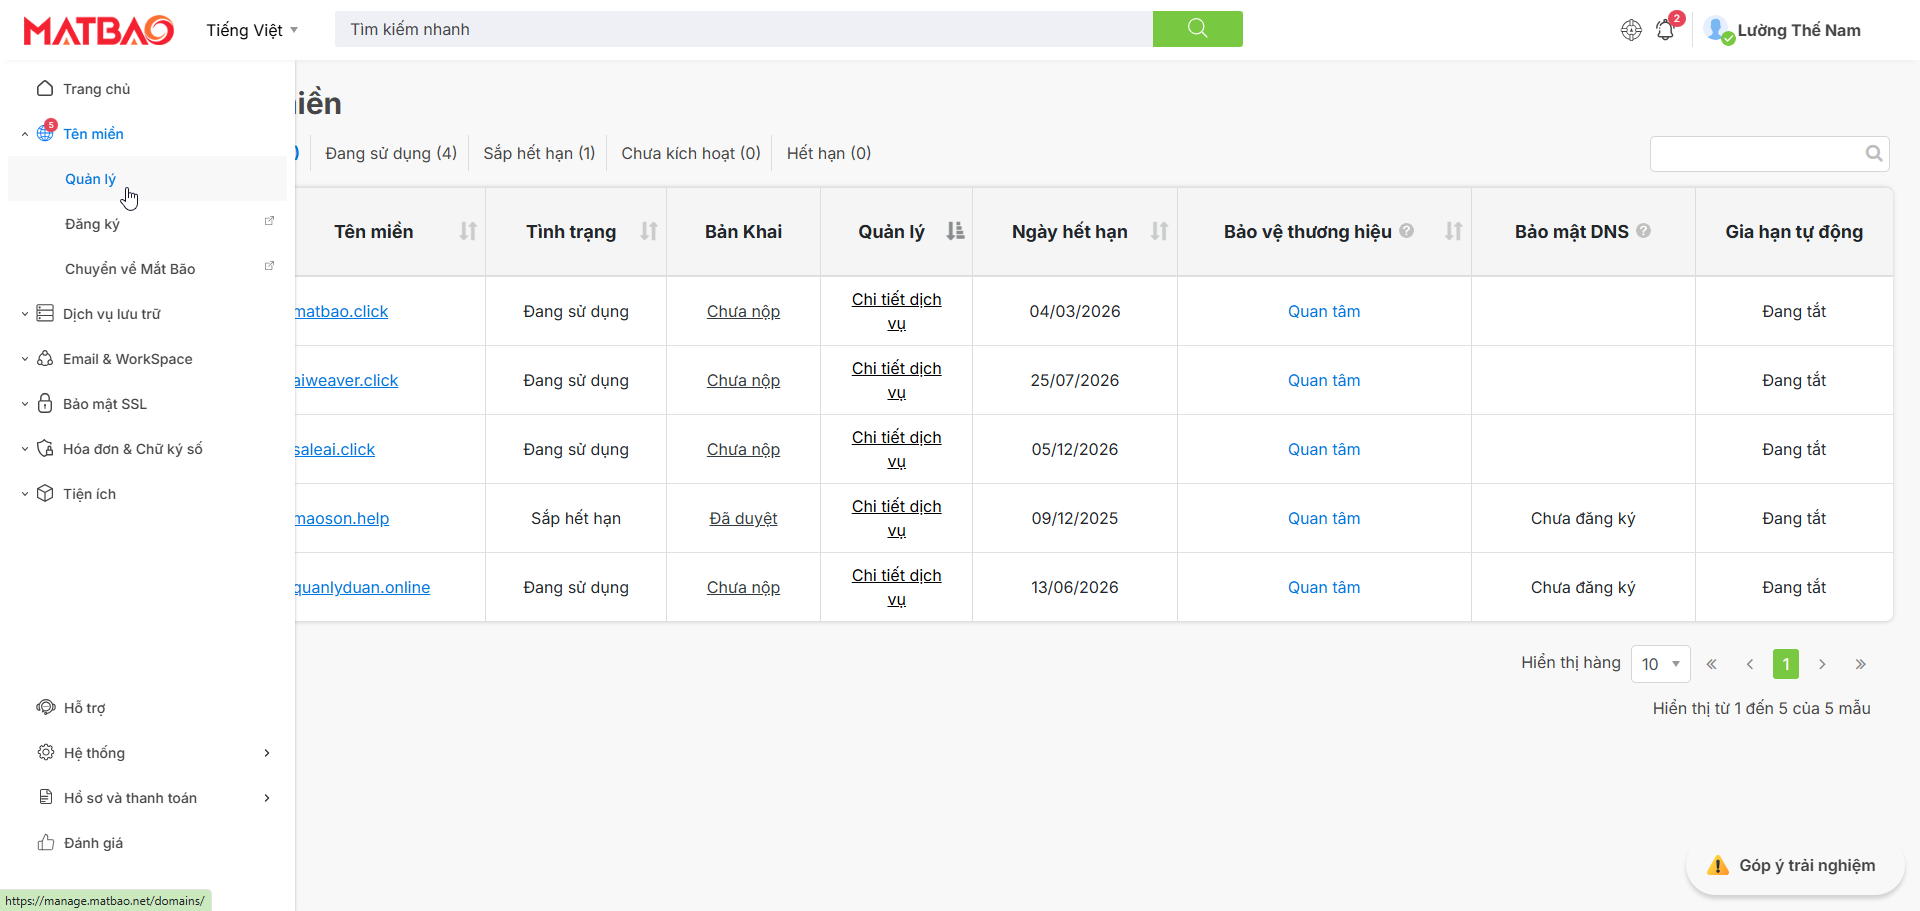
Task: Open the Tiếng Việt language dropdown
Action: pos(252,30)
